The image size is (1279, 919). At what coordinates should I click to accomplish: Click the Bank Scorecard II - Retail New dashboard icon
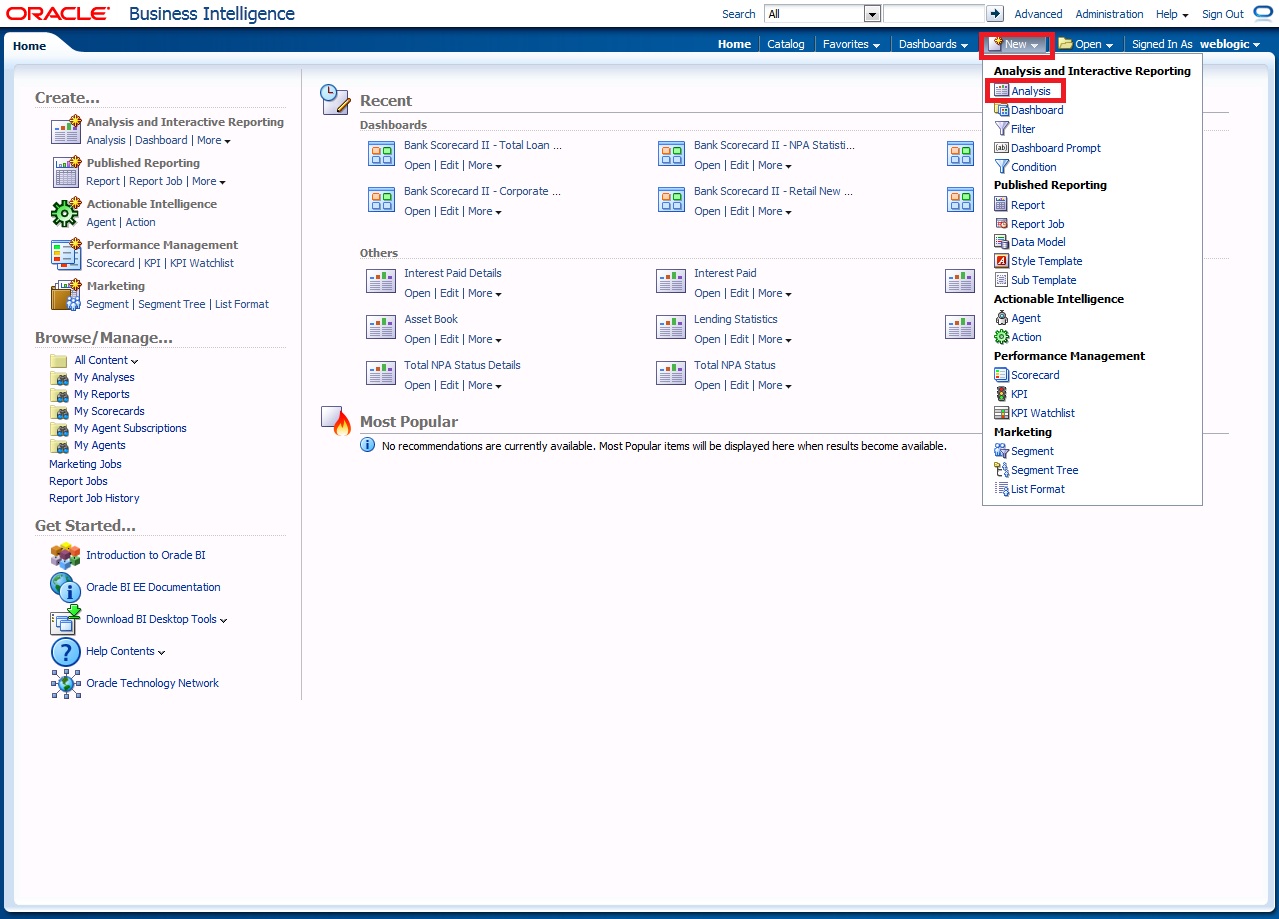672,200
